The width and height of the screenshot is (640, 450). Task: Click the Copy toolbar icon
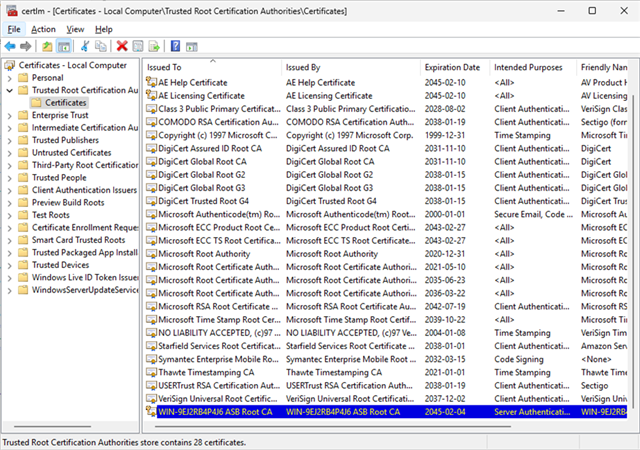[x=100, y=47]
